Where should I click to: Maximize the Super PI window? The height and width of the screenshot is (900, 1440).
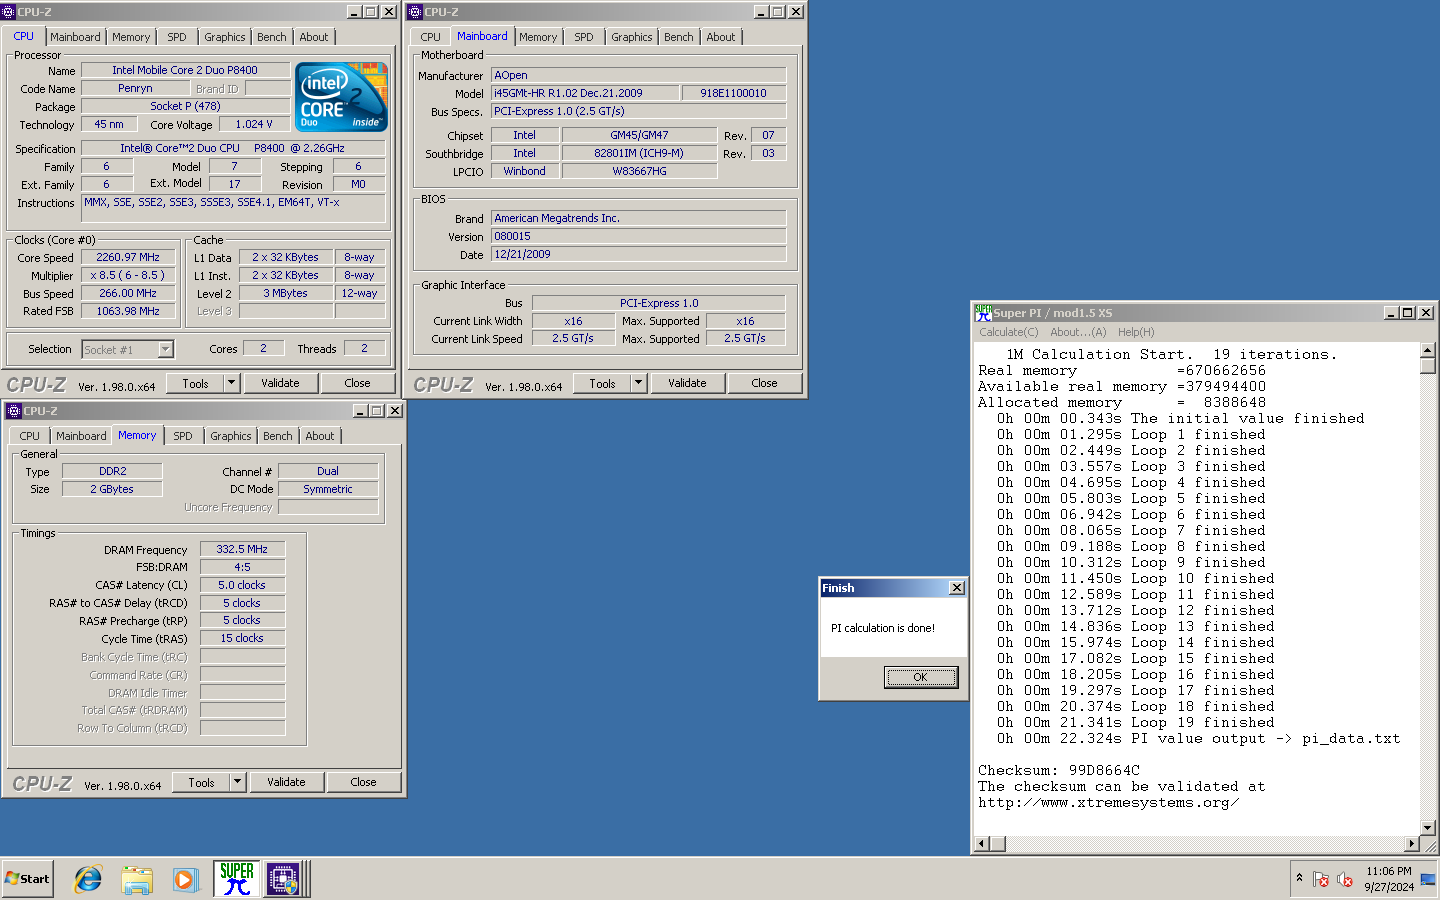coord(1408,313)
